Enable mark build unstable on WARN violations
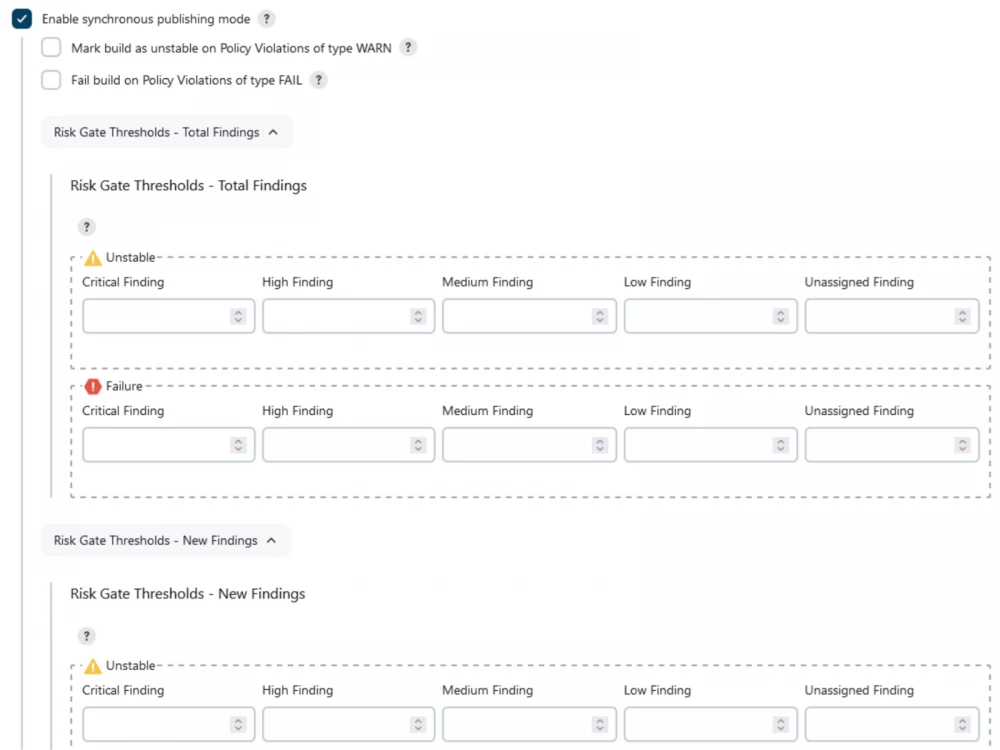 [x=51, y=48]
